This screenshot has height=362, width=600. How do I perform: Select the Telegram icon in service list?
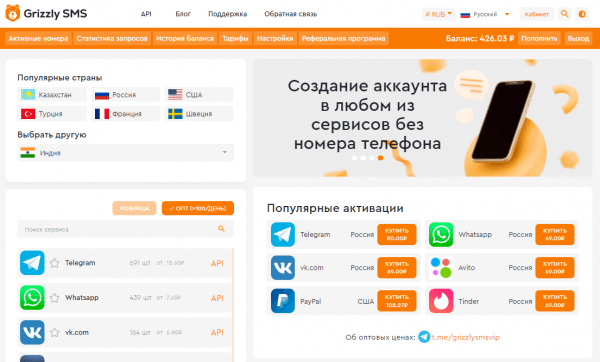pyautogui.click(x=32, y=263)
